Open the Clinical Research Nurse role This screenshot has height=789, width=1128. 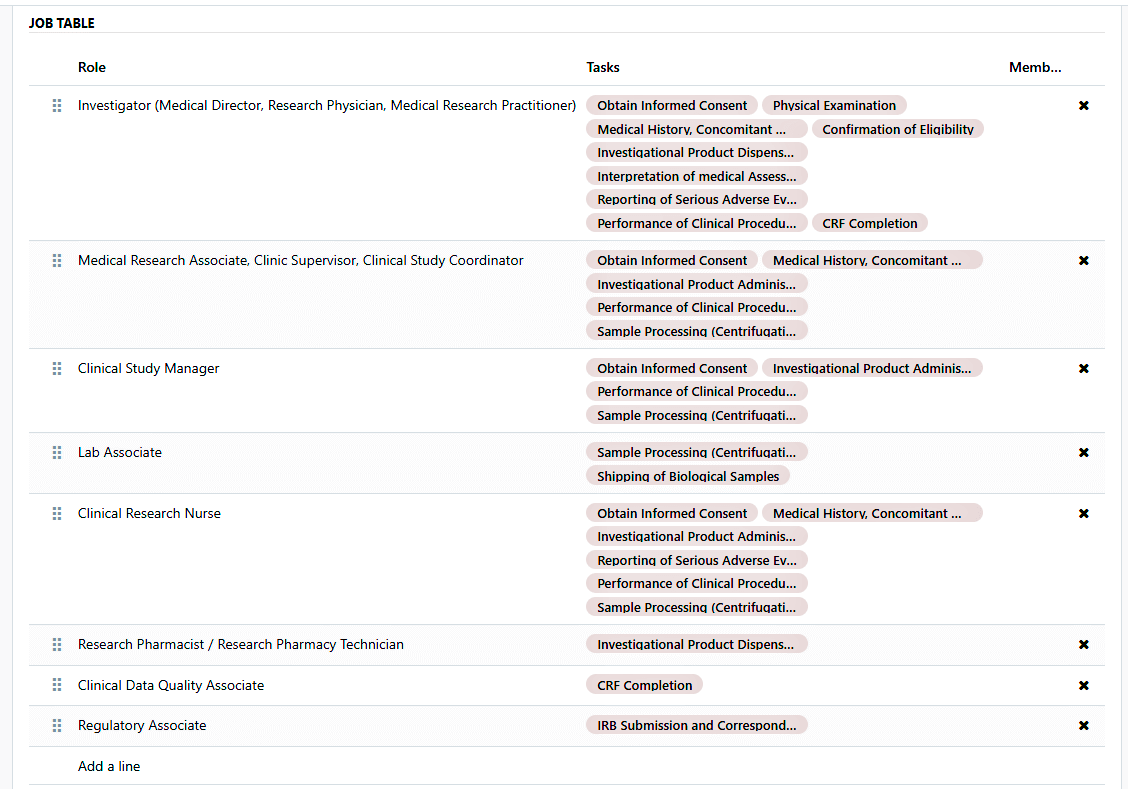(x=149, y=513)
